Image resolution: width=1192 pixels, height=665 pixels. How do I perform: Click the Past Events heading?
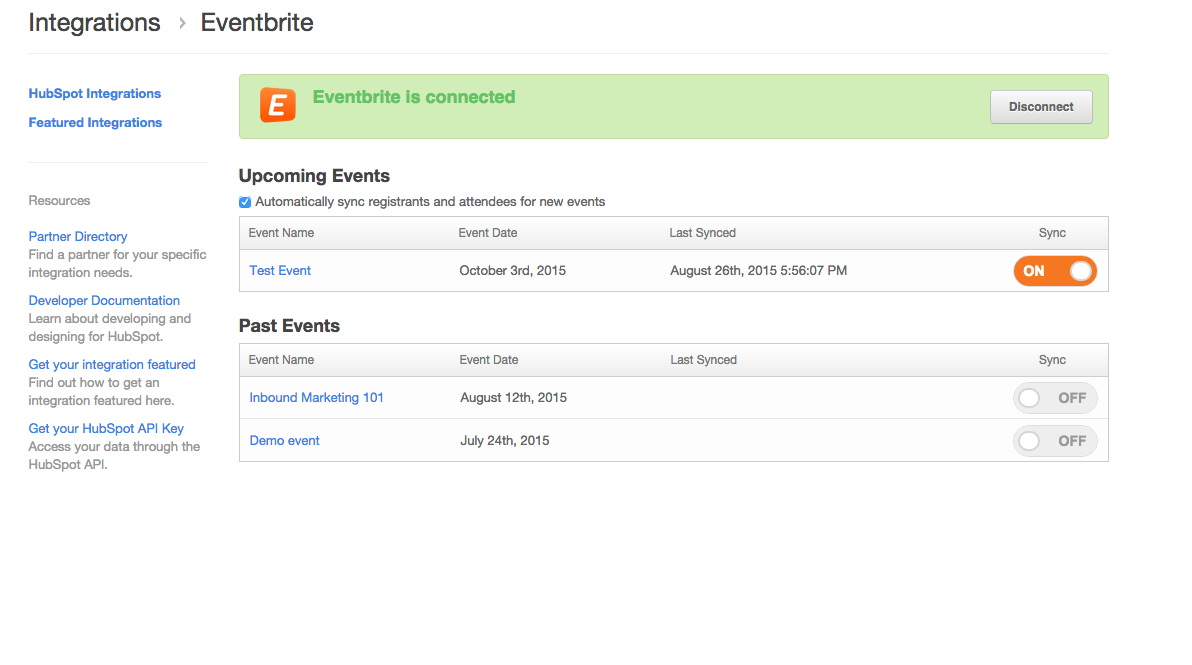click(290, 325)
